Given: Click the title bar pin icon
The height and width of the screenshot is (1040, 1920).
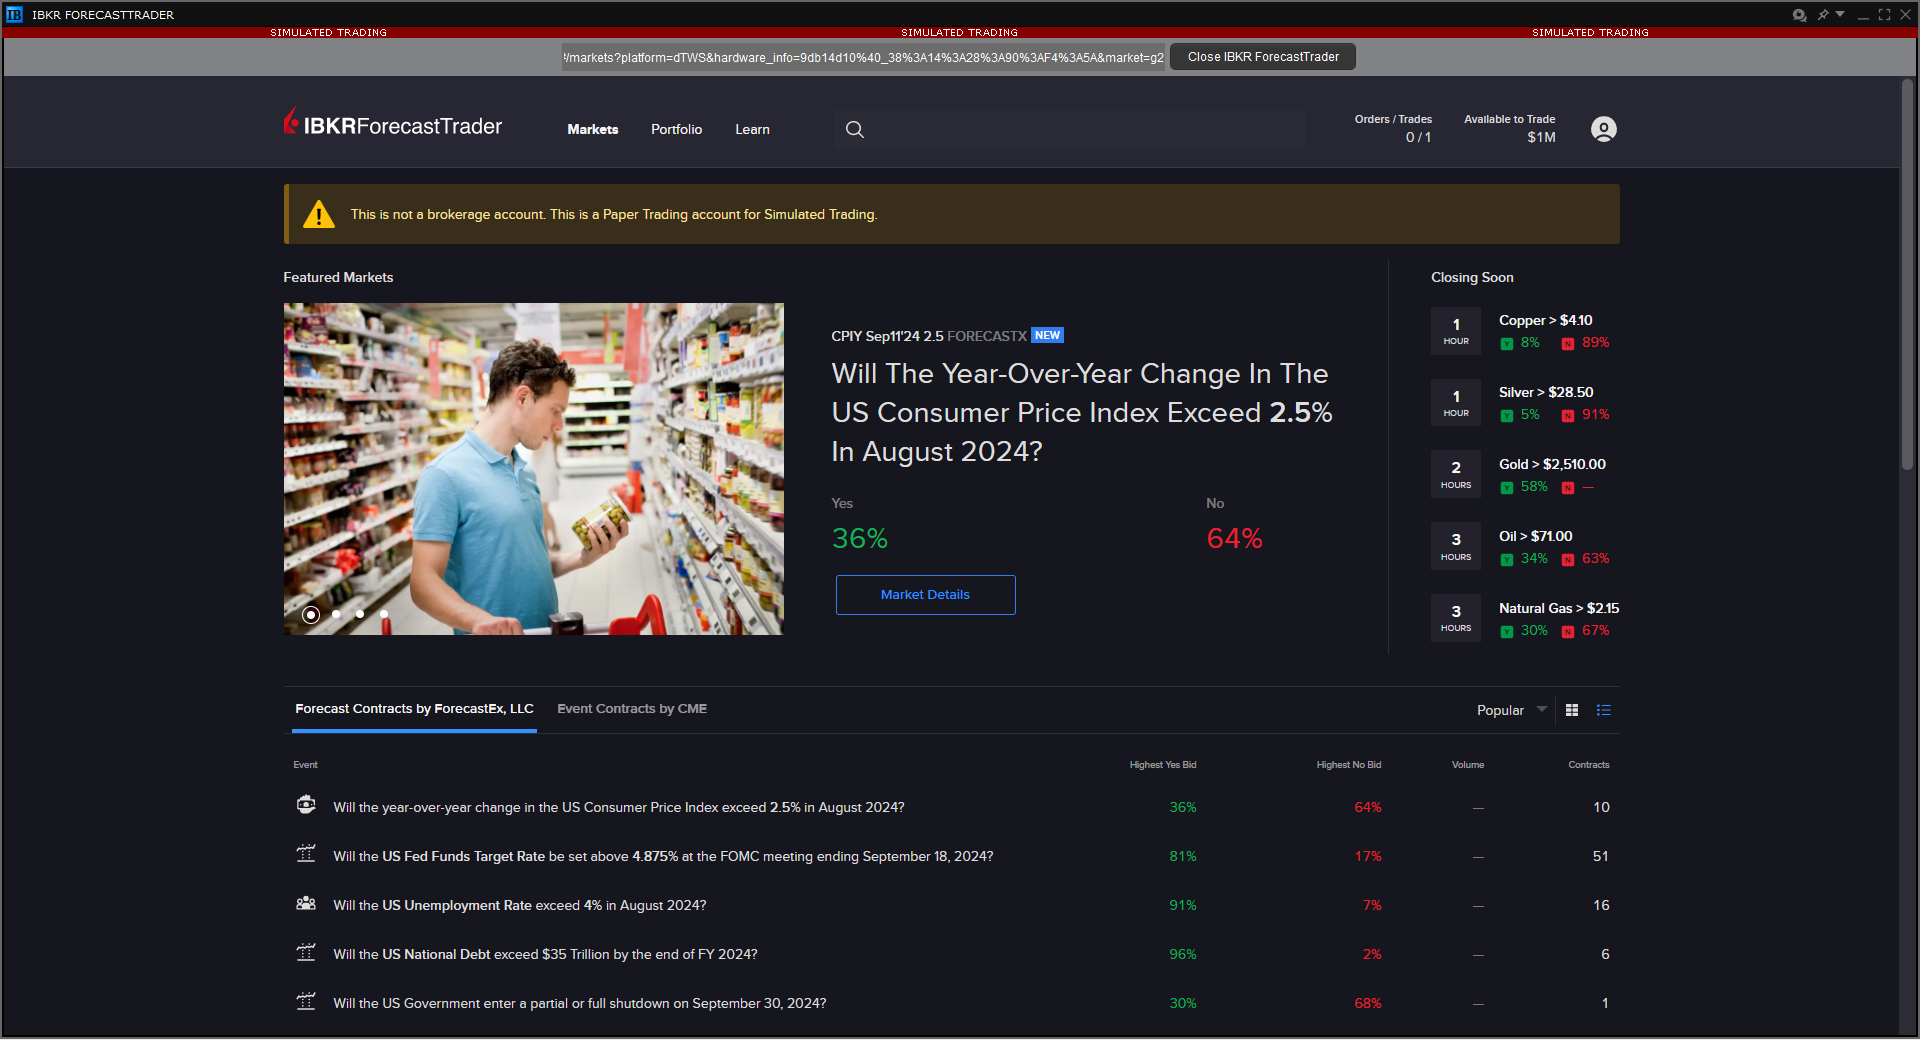Looking at the screenshot, I should click(1823, 15).
